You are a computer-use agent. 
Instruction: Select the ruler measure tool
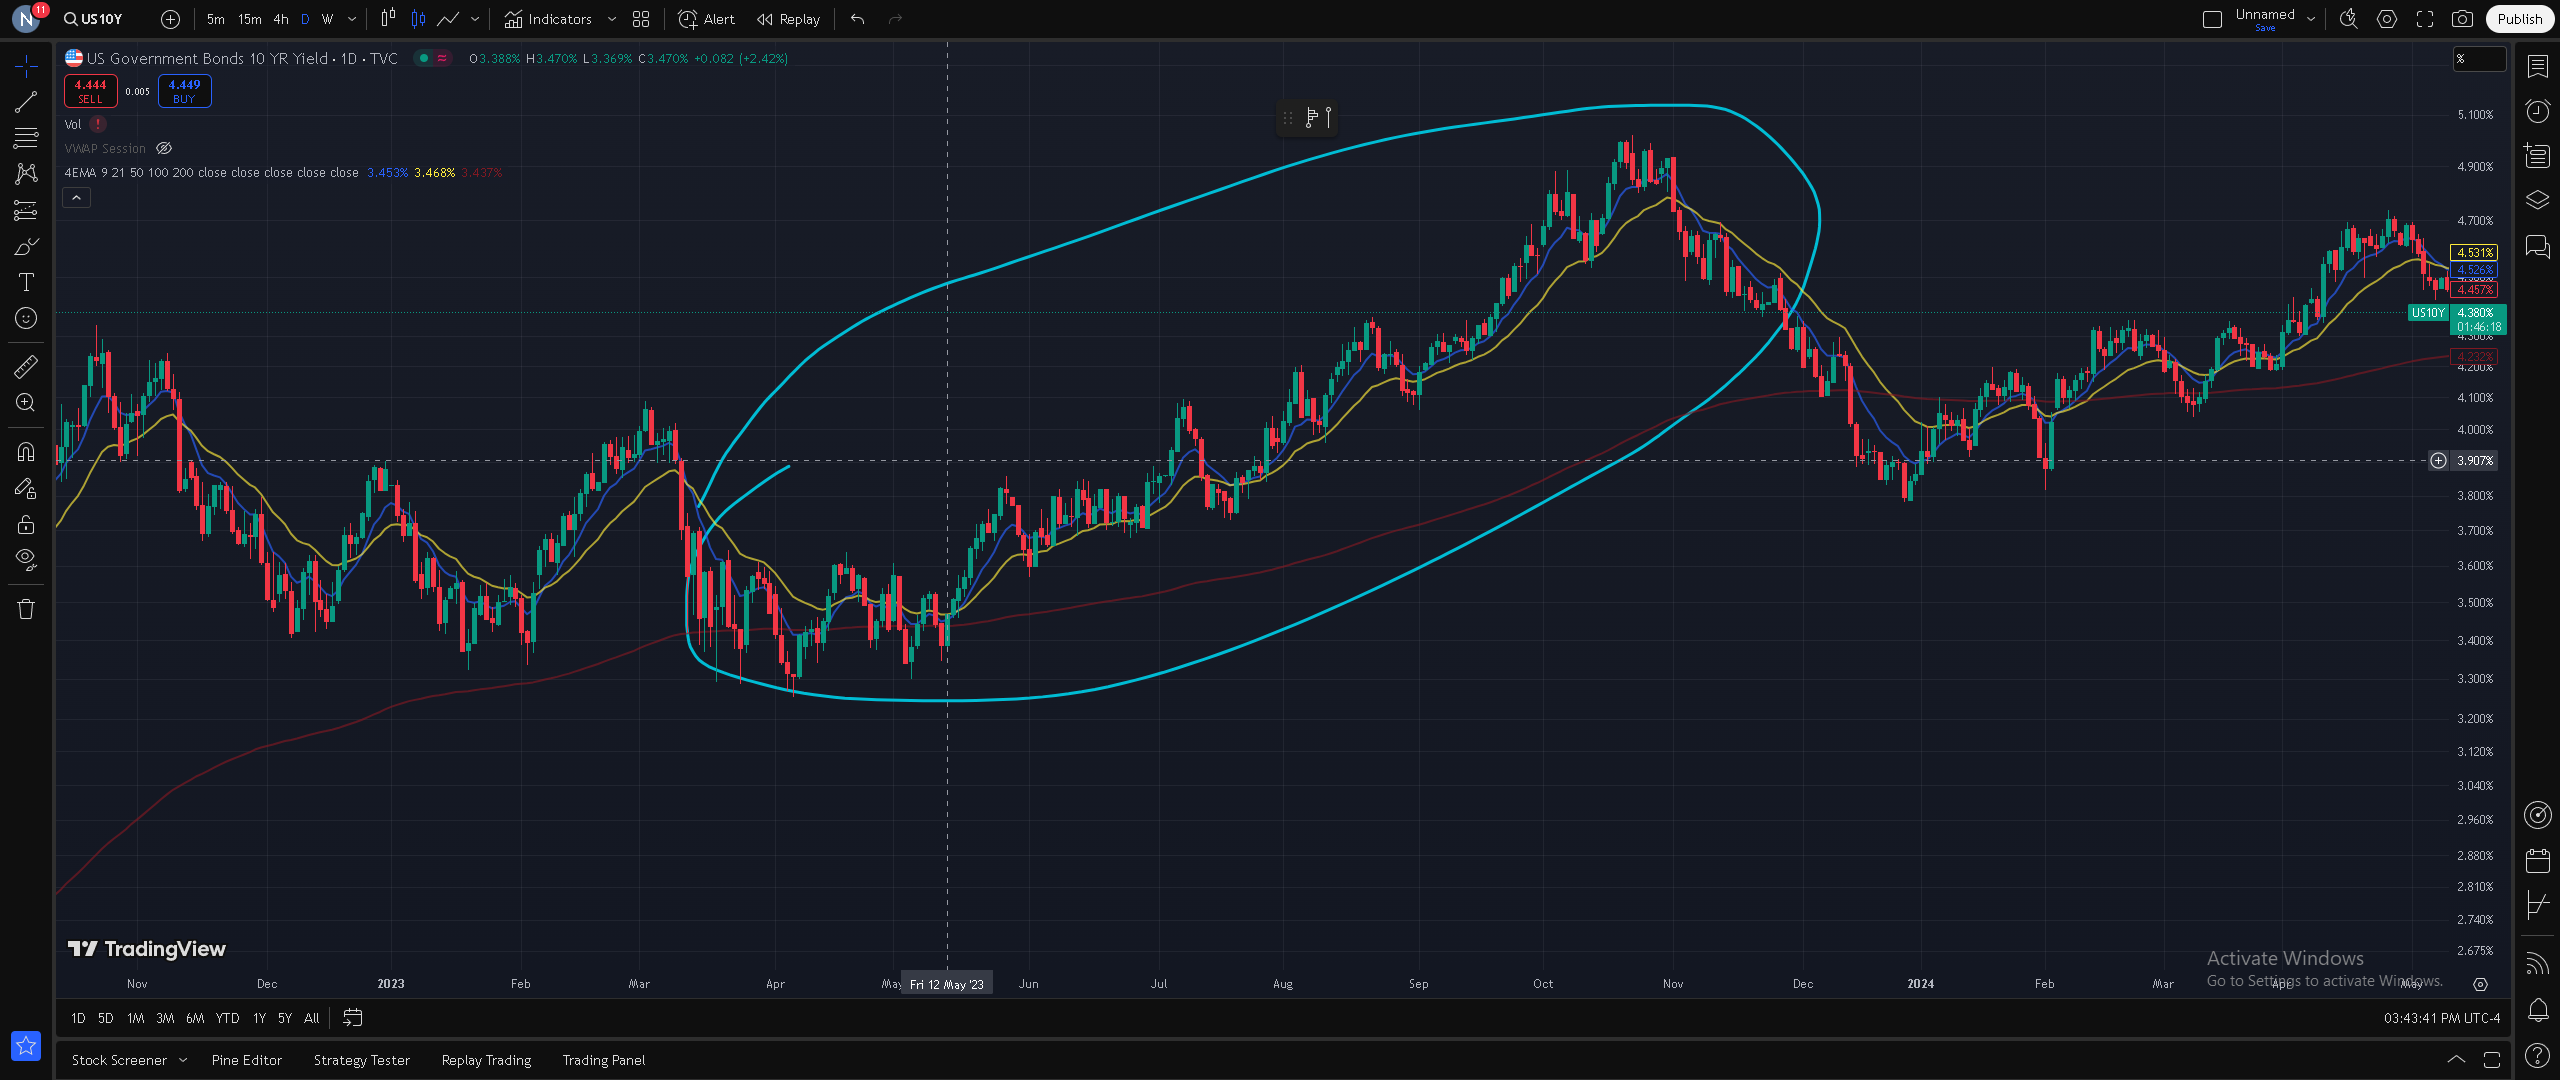tap(26, 366)
